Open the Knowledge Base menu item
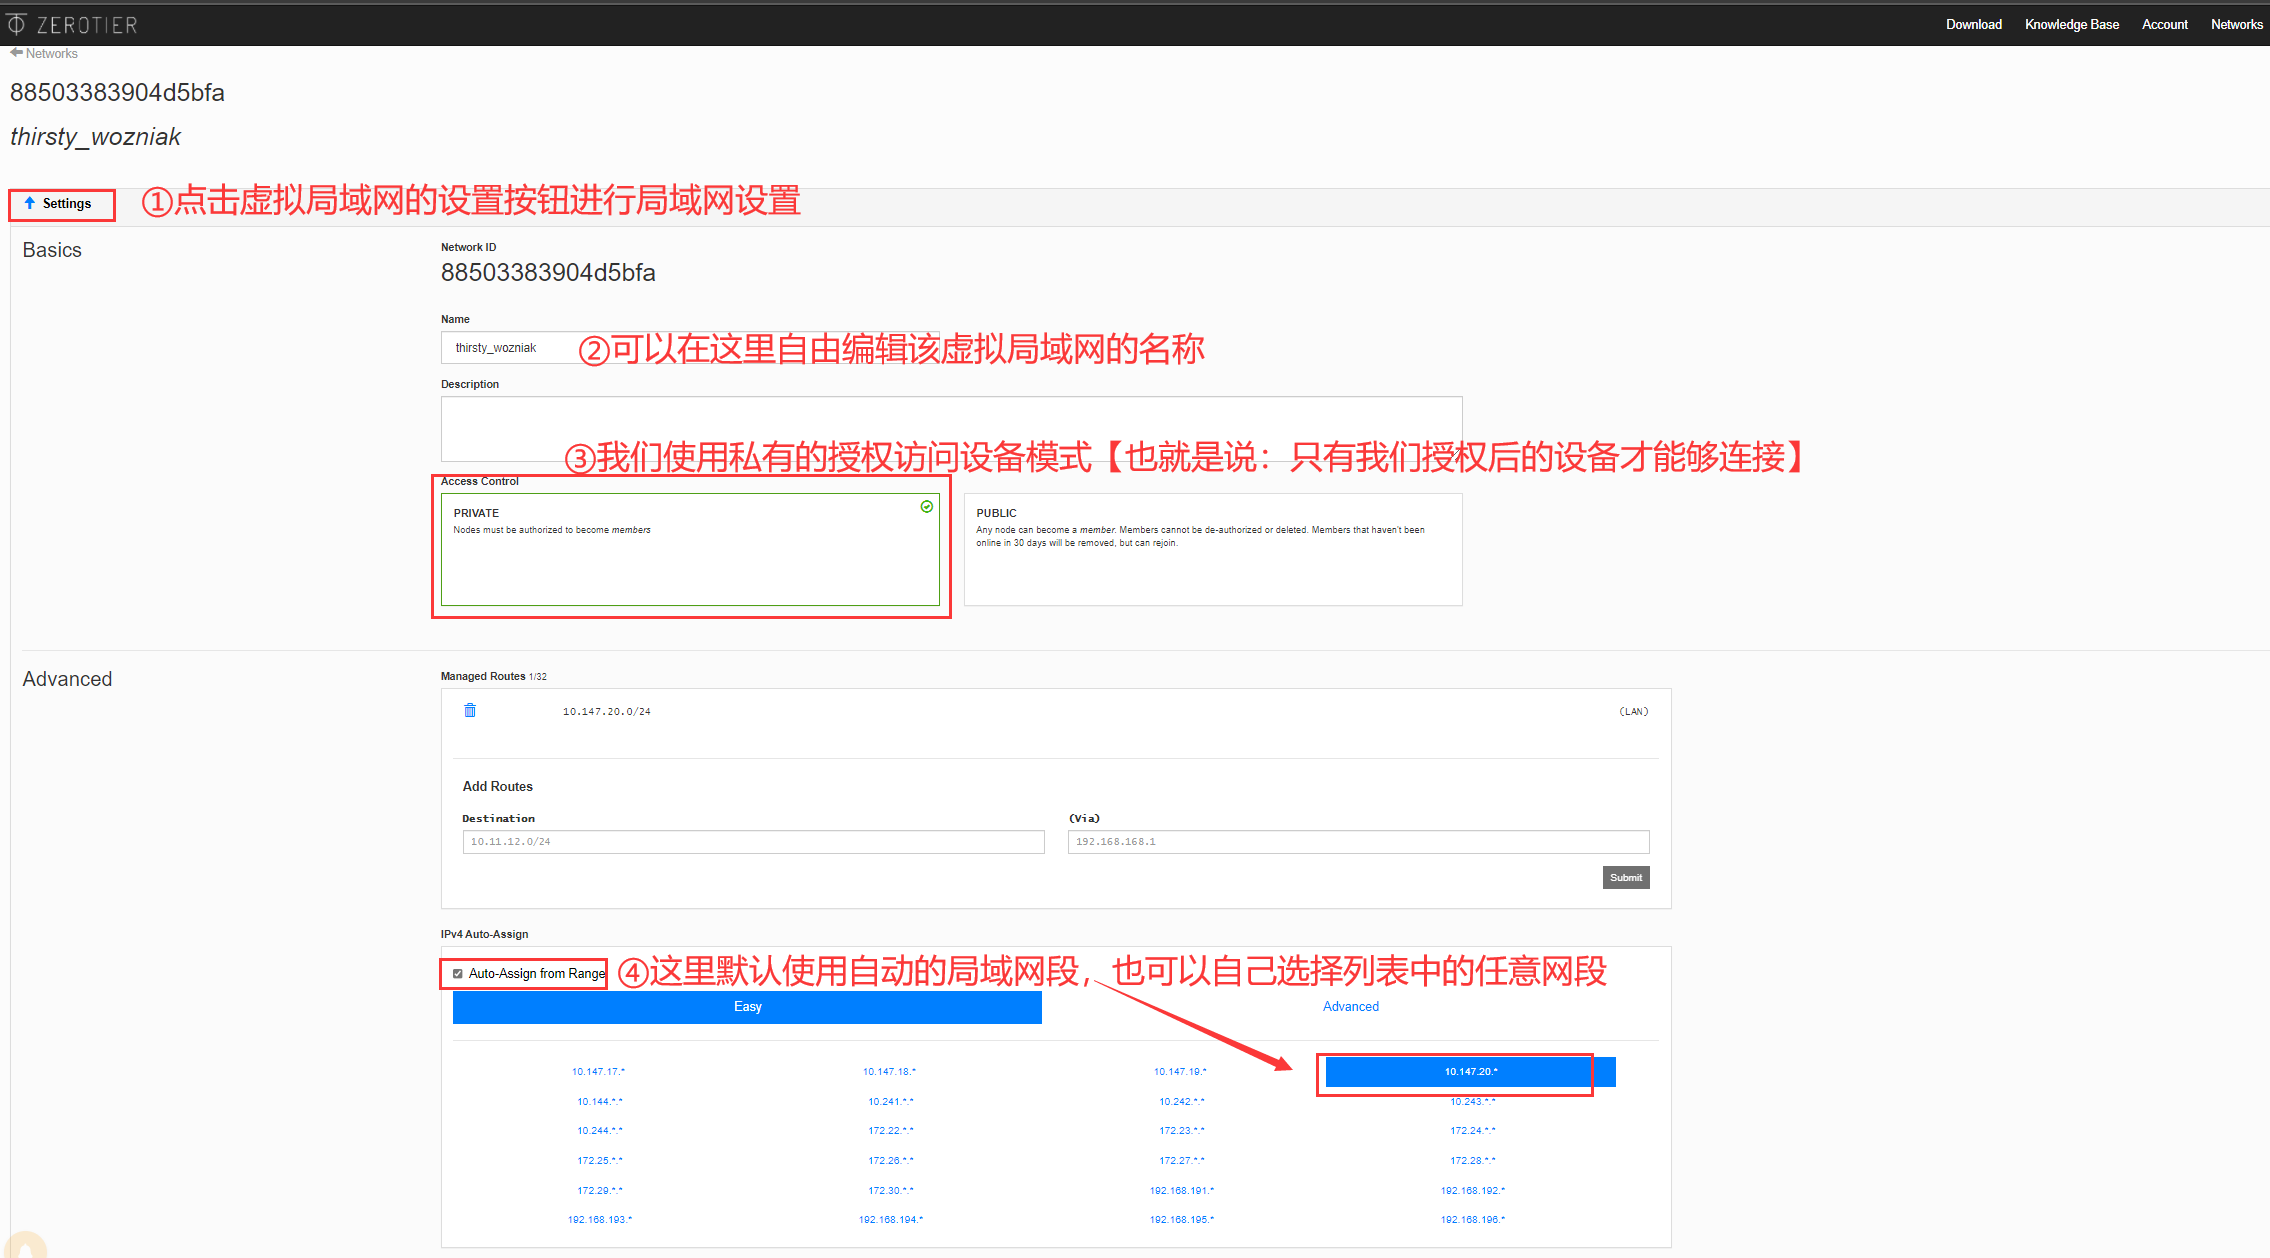This screenshot has height=1258, width=2270. 2071,24
